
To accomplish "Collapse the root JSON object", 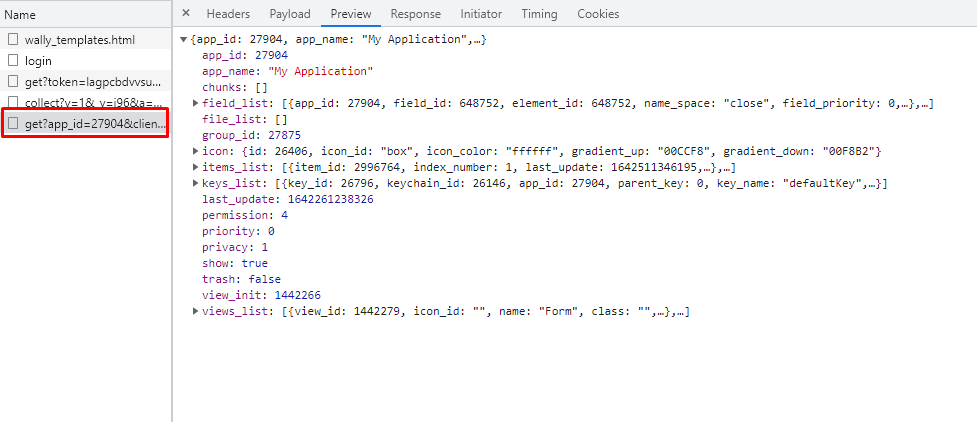I will 182,39.
